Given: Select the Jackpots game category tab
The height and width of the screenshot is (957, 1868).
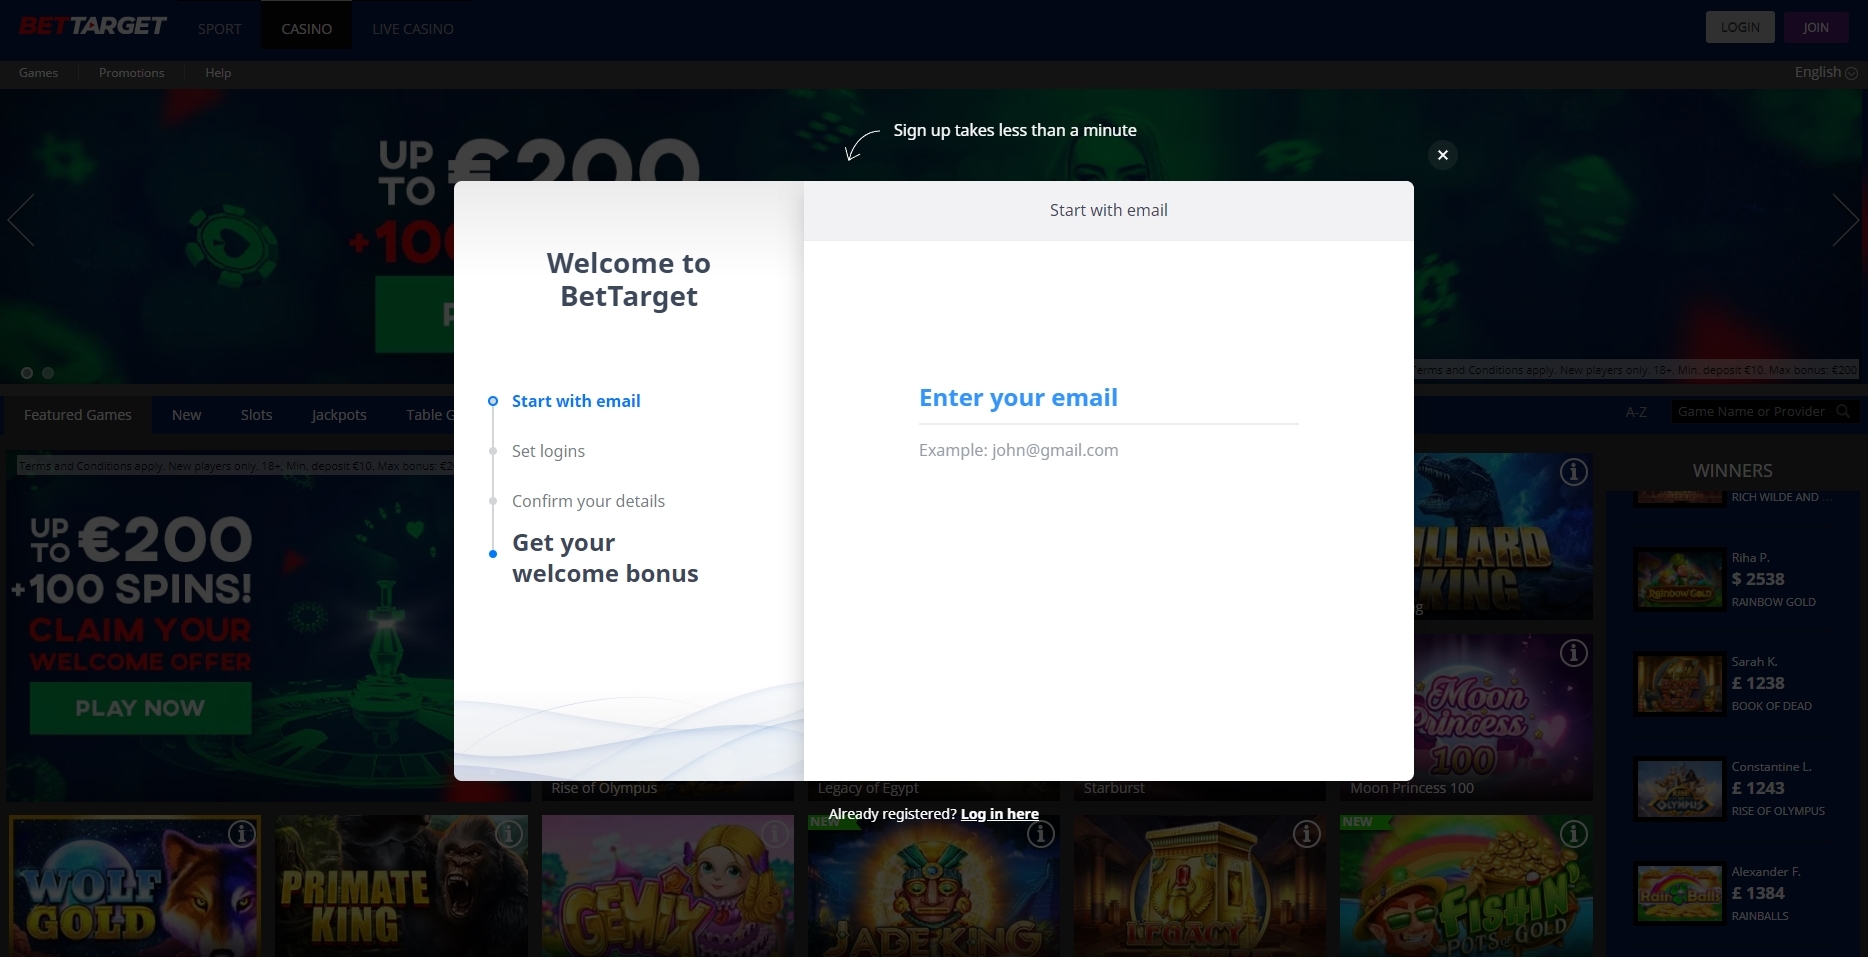Looking at the screenshot, I should (339, 415).
